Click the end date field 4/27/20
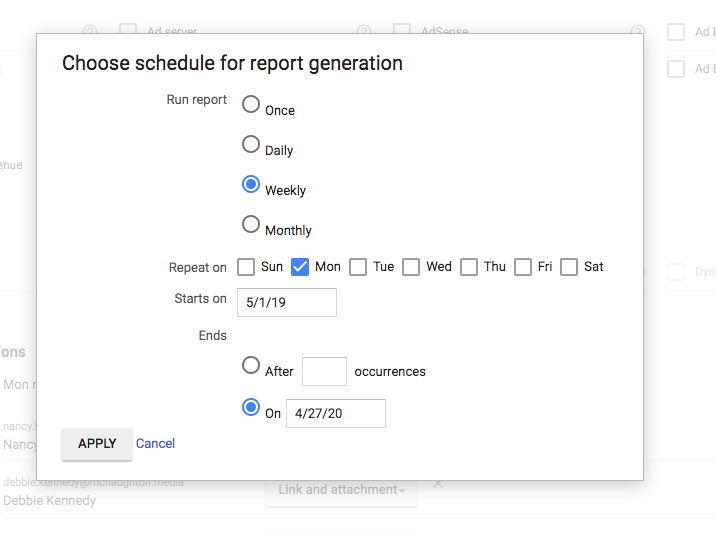This screenshot has width=716, height=533. coord(336,413)
